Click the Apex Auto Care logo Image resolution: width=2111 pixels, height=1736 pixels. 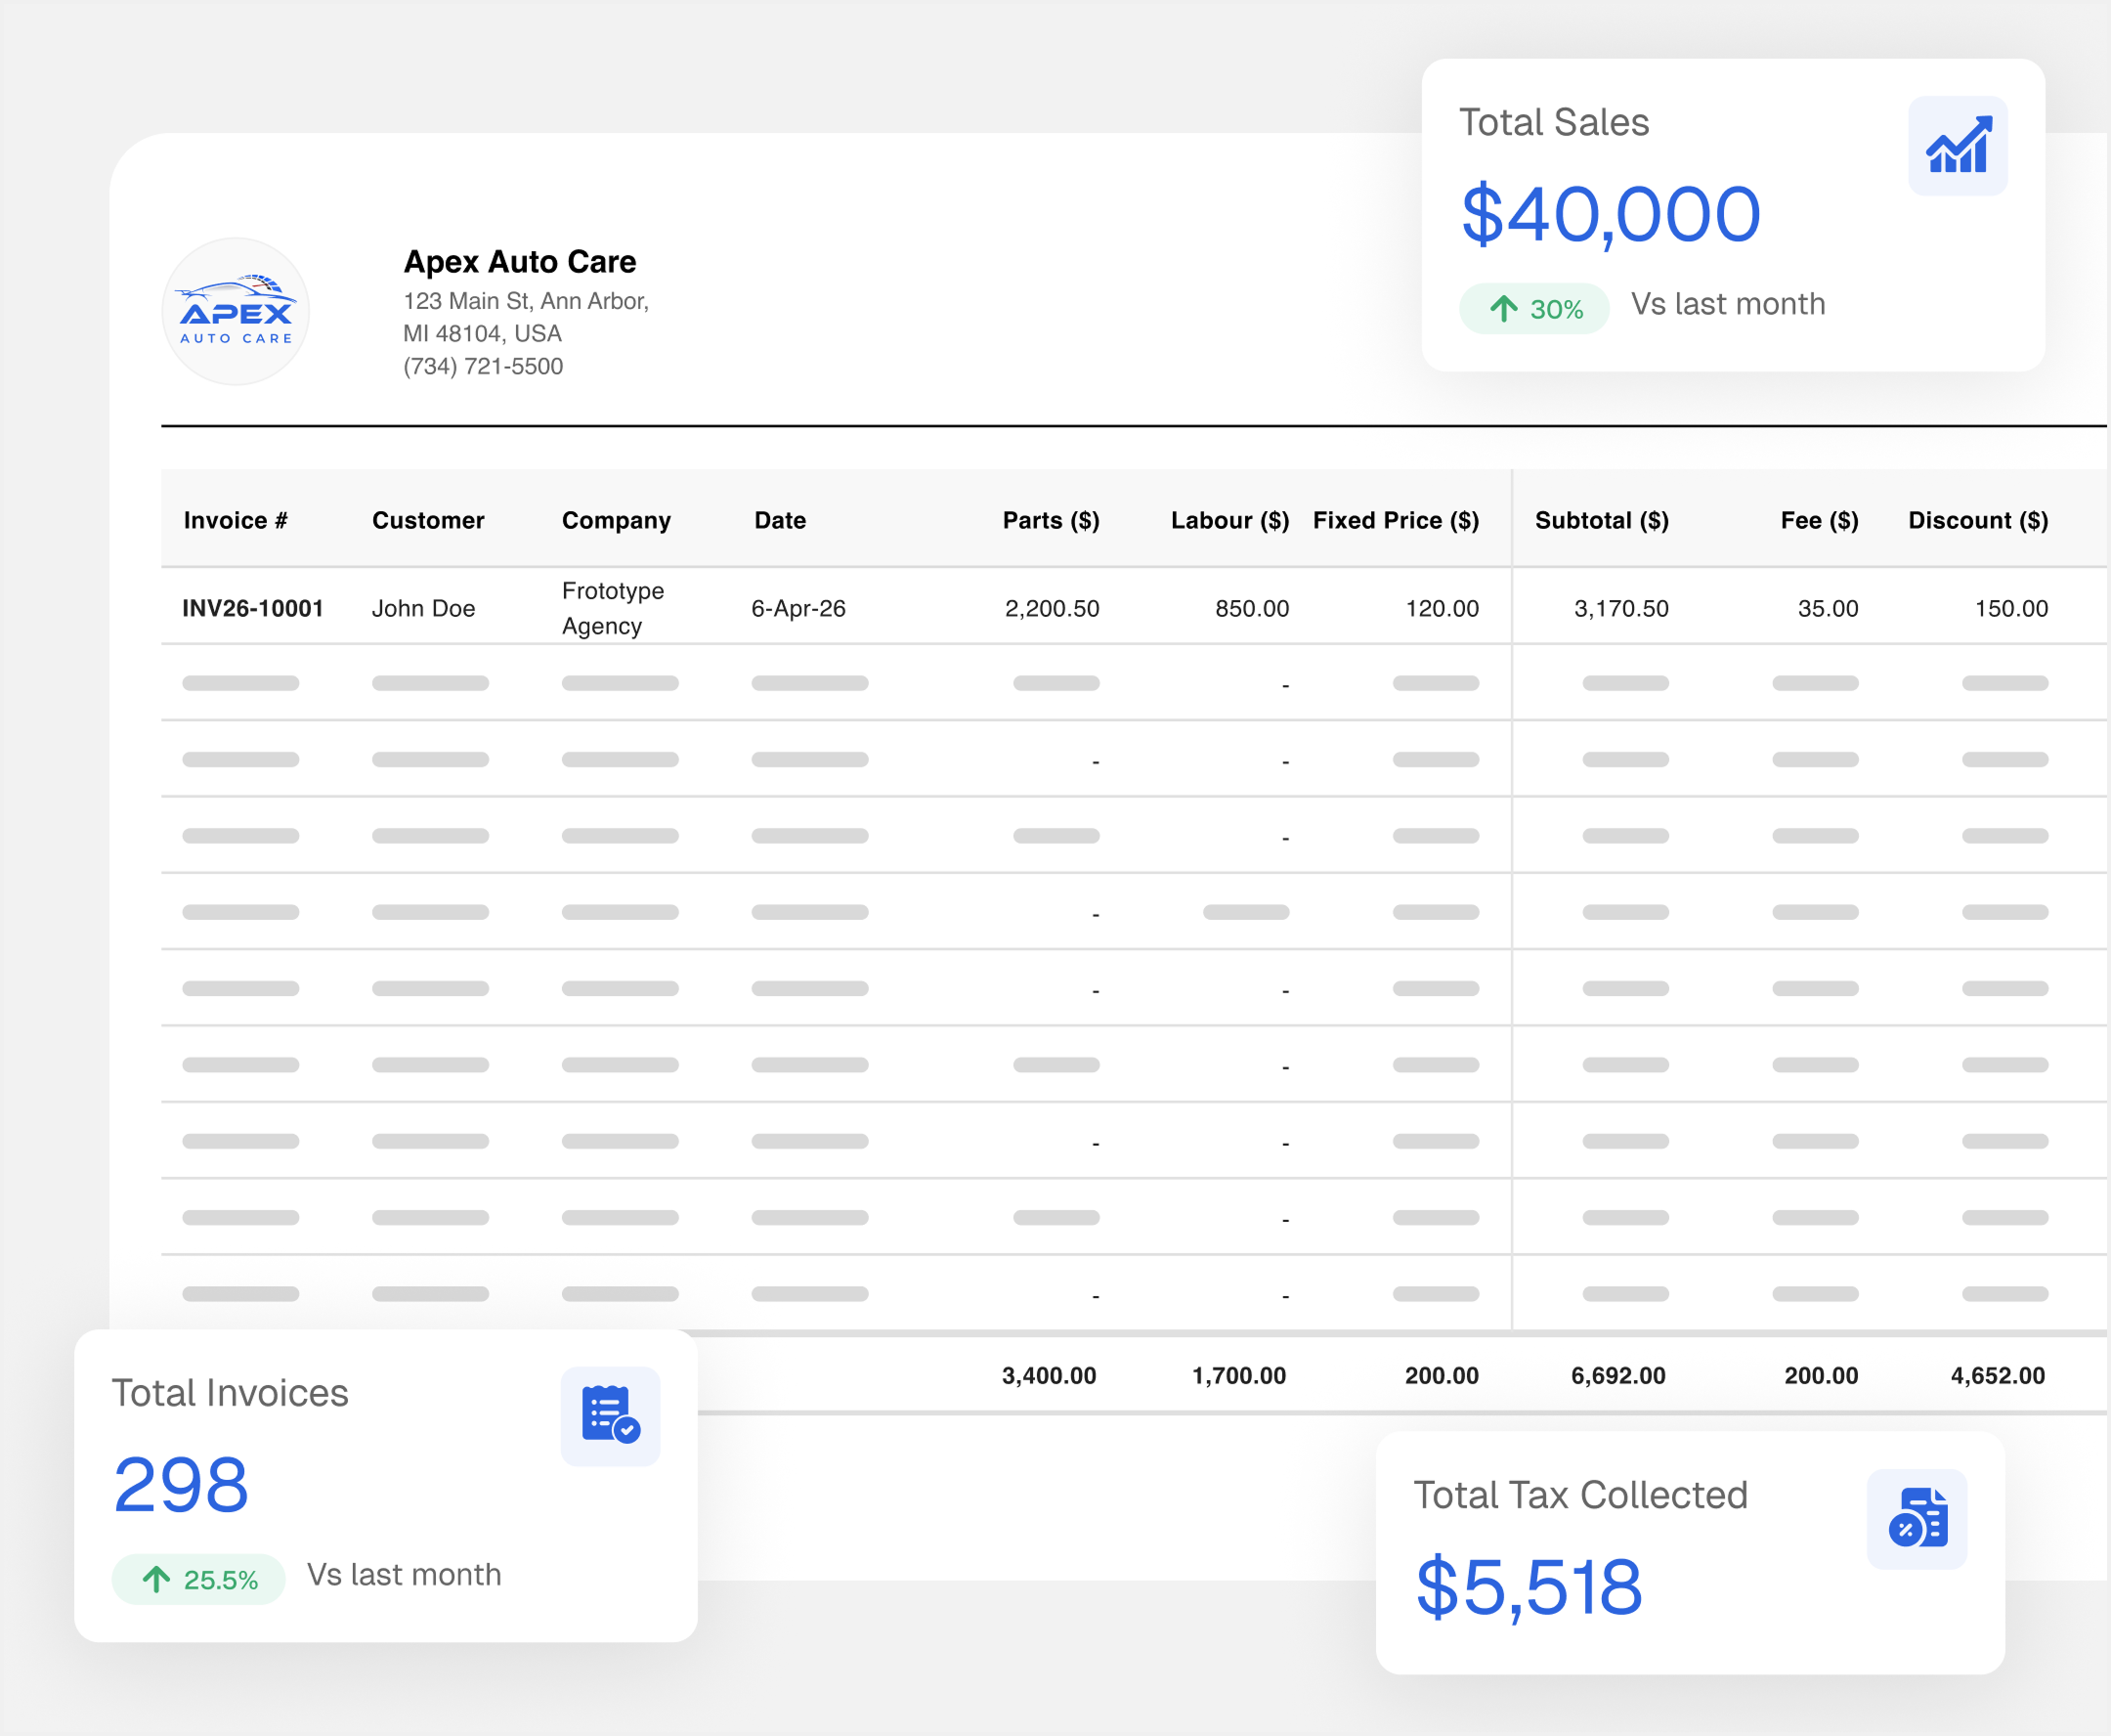[x=236, y=311]
